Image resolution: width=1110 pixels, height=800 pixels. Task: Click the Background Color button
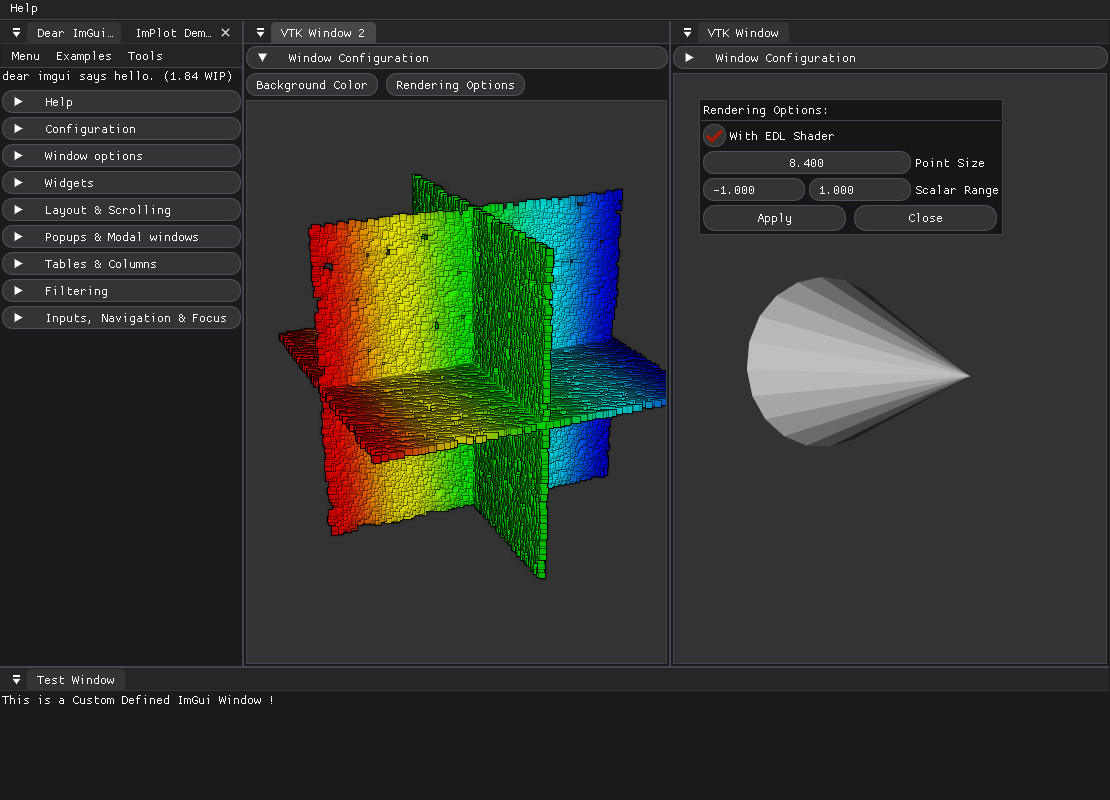(x=311, y=85)
